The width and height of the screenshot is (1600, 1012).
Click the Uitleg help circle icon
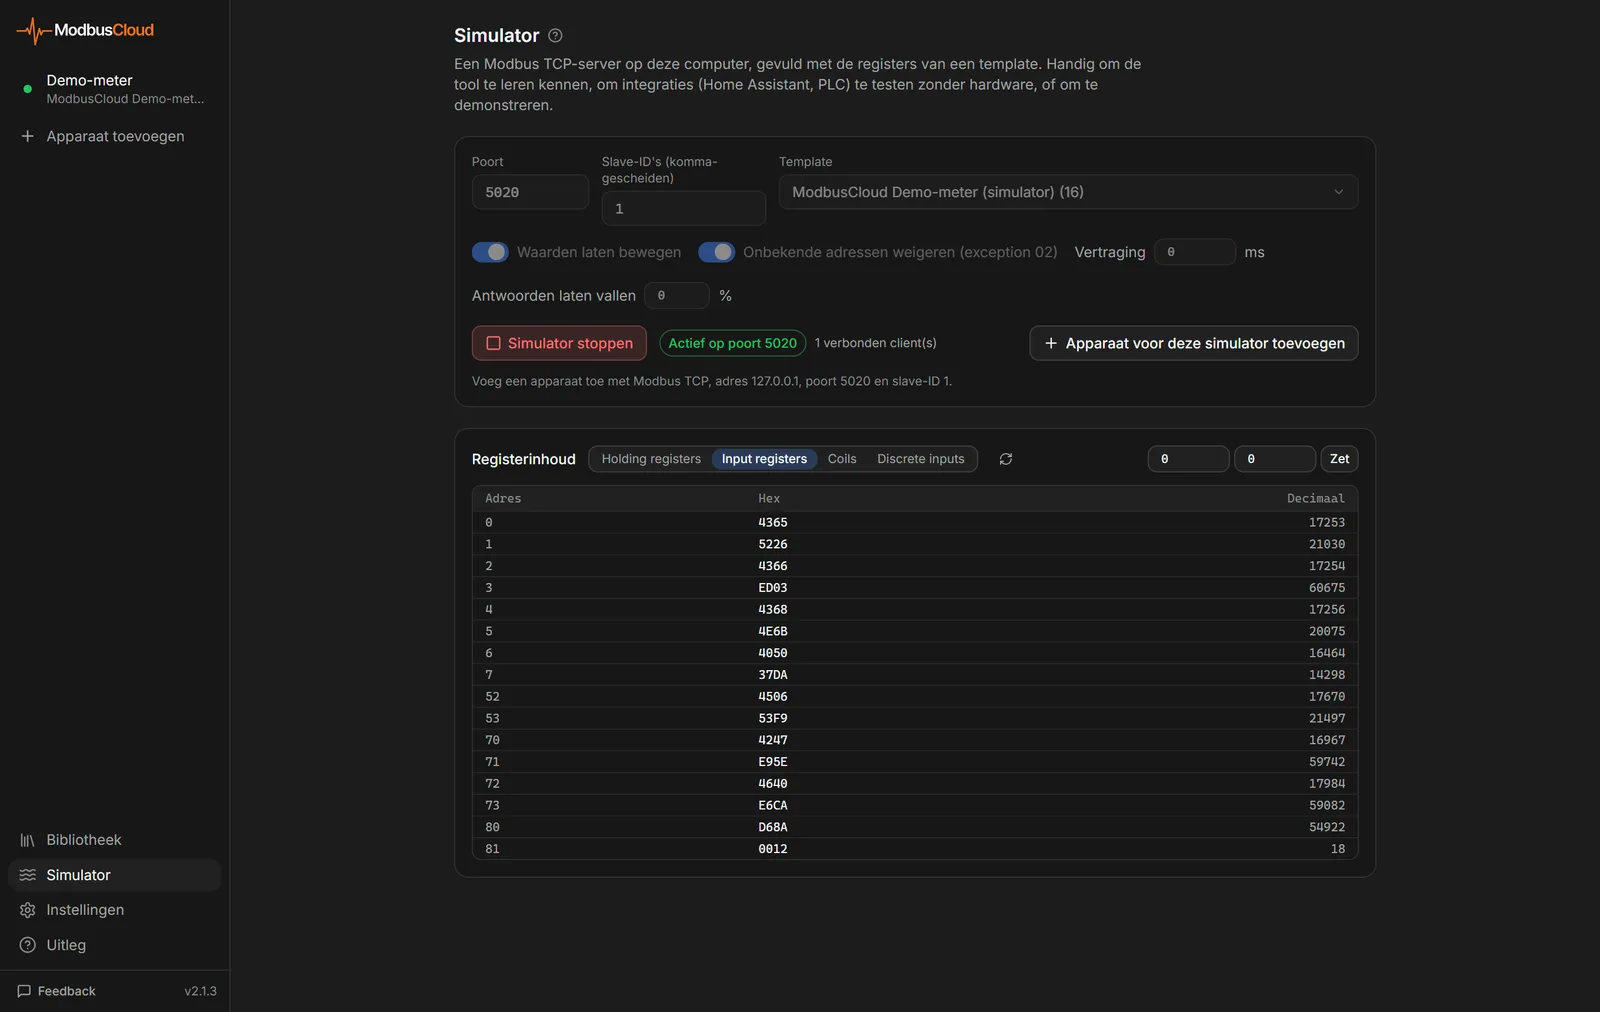27,945
